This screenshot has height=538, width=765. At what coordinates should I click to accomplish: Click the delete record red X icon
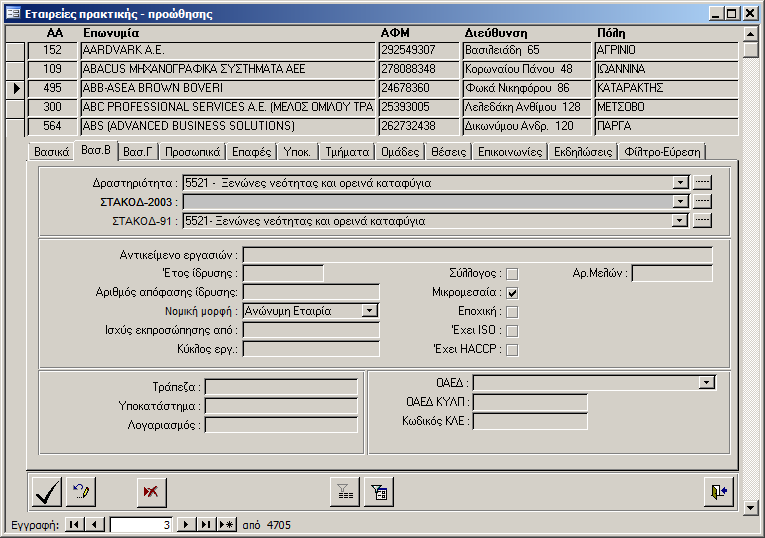pyautogui.click(x=152, y=491)
